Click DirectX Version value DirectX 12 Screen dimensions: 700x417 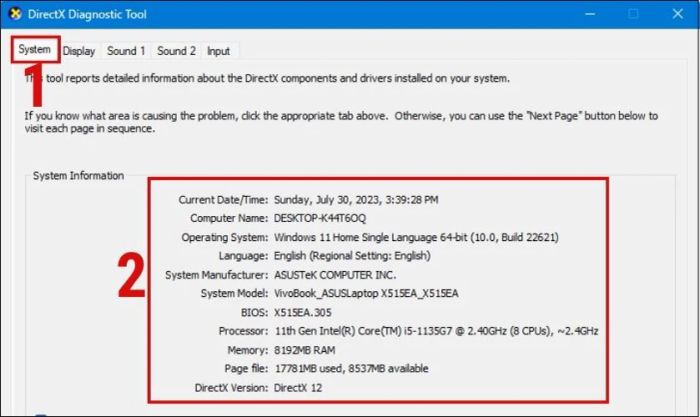tap(298, 388)
